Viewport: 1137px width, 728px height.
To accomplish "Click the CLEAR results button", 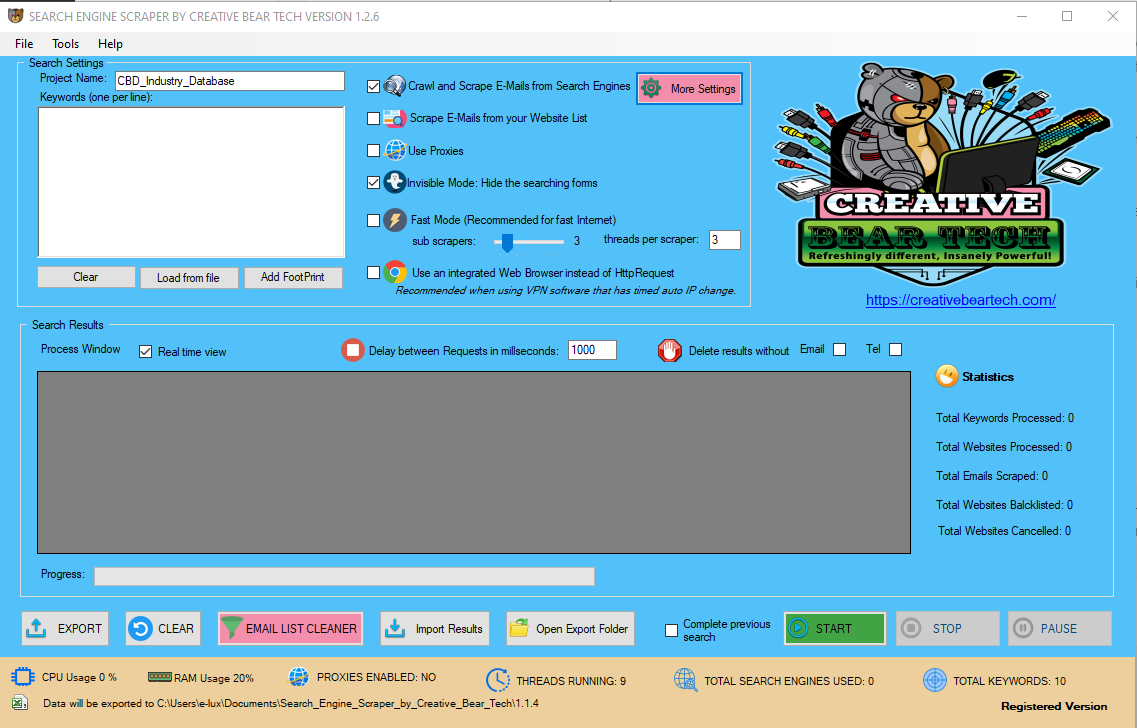I will click(x=163, y=628).
